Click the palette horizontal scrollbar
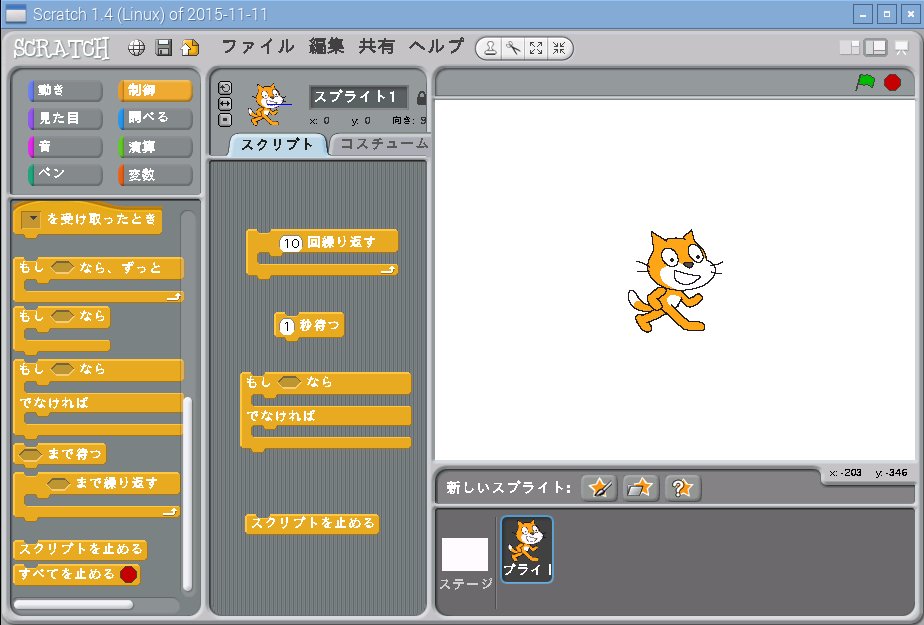924x625 pixels. coord(73,604)
